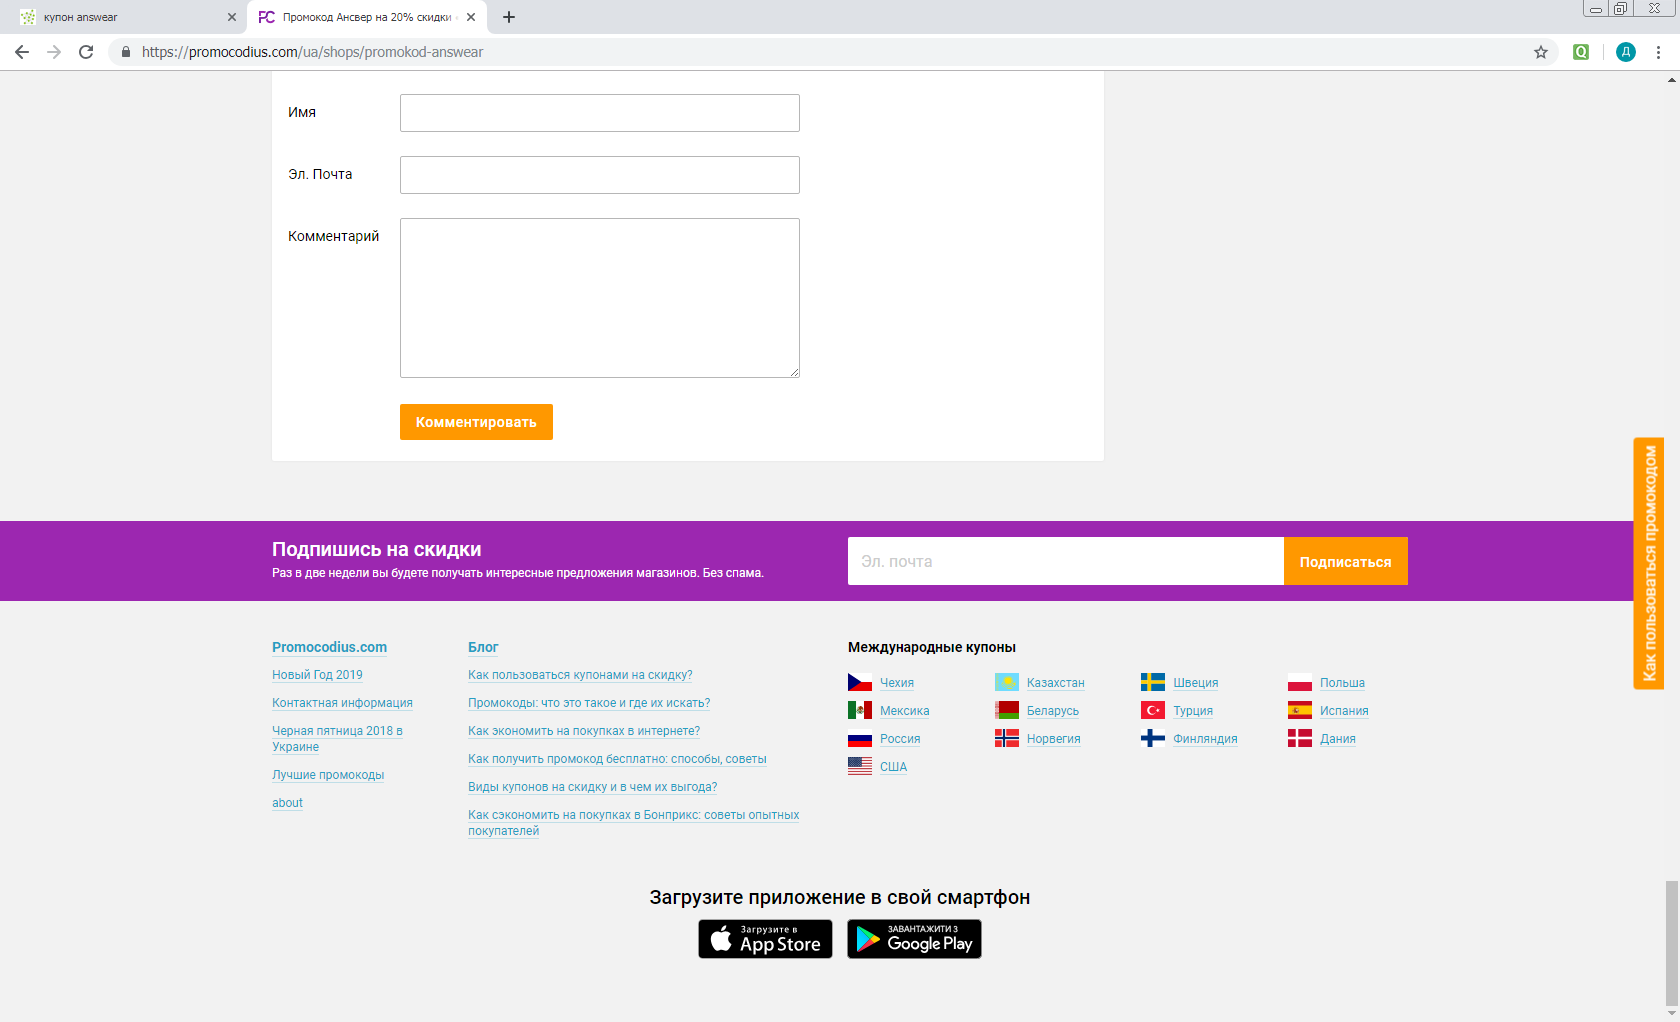Open 'Как получить промокод бесплатно' link

tap(617, 759)
